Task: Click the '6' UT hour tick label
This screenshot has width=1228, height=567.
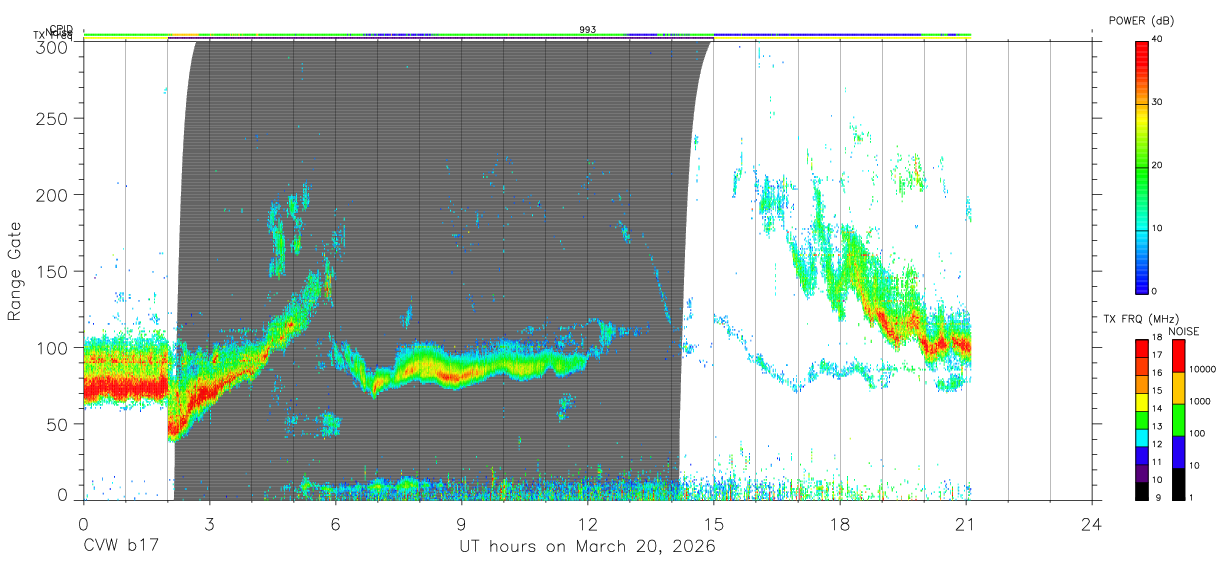Action: tap(335, 522)
